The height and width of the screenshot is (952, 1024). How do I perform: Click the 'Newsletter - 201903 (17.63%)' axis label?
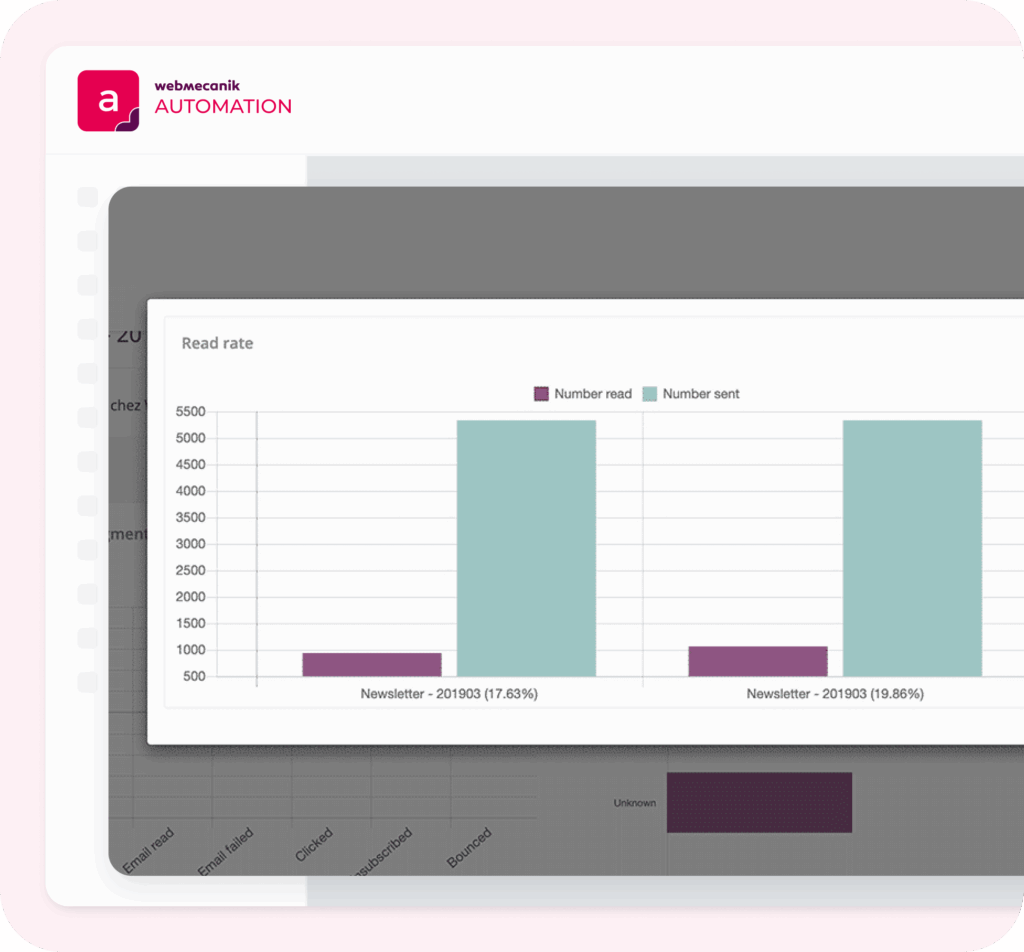point(449,693)
